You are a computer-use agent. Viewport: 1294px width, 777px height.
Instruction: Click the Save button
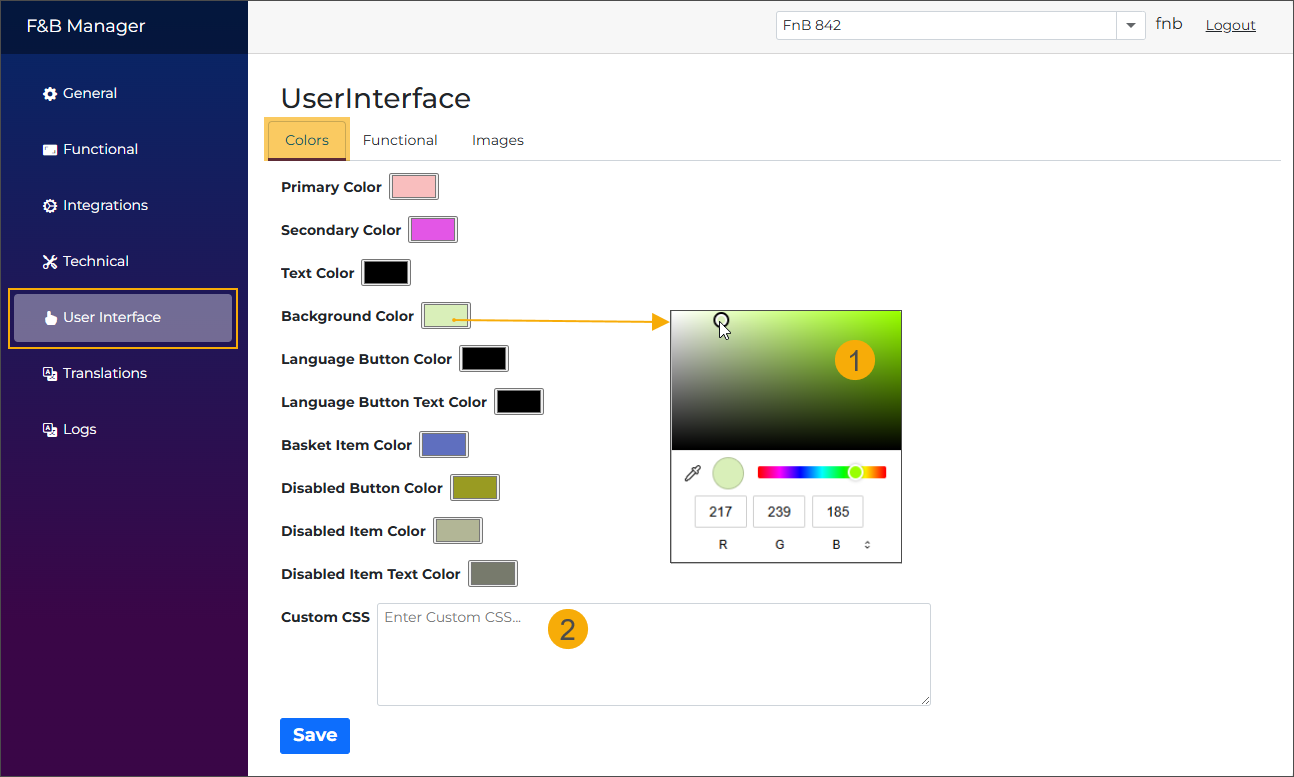tap(314, 735)
